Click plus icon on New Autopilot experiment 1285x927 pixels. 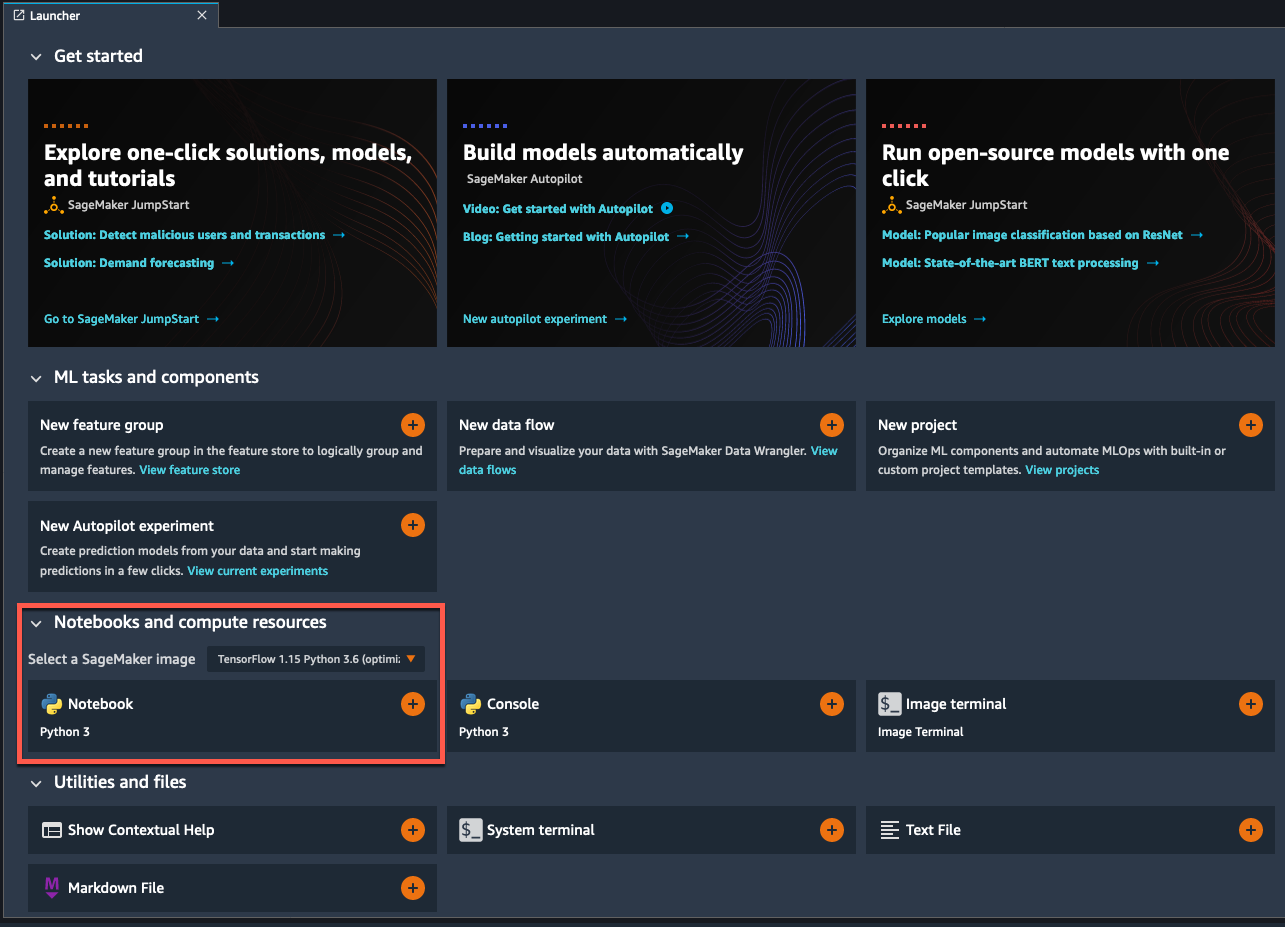click(413, 525)
